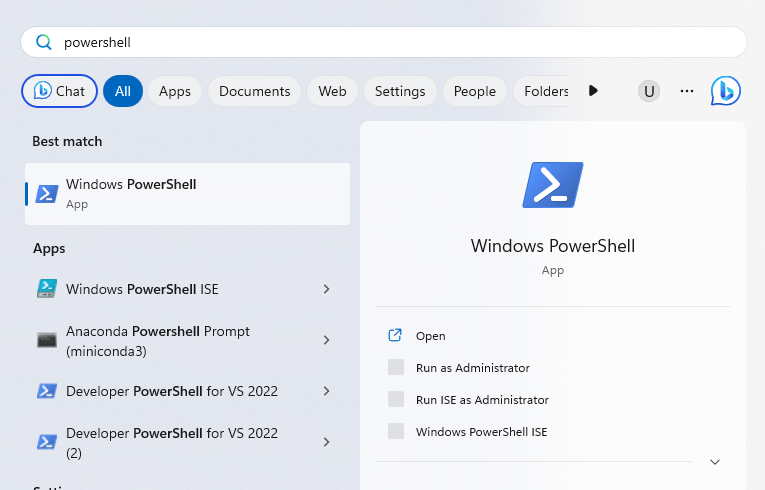
Task: Open the Bing icon at top right
Action: 725,91
